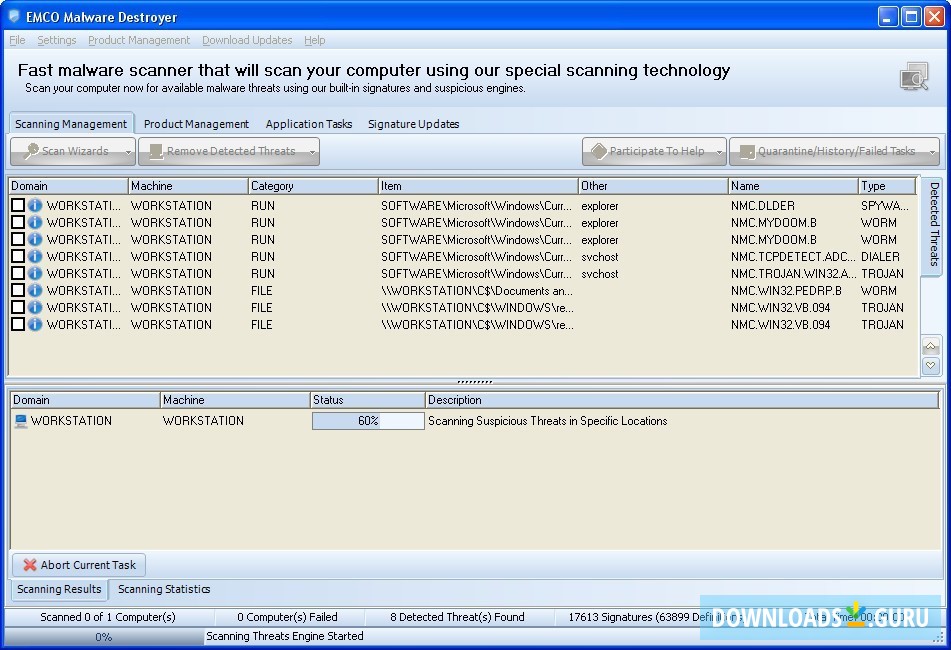
Task: Click the computer icon beside WORKSTATION in the task list
Action: [x=21, y=421]
